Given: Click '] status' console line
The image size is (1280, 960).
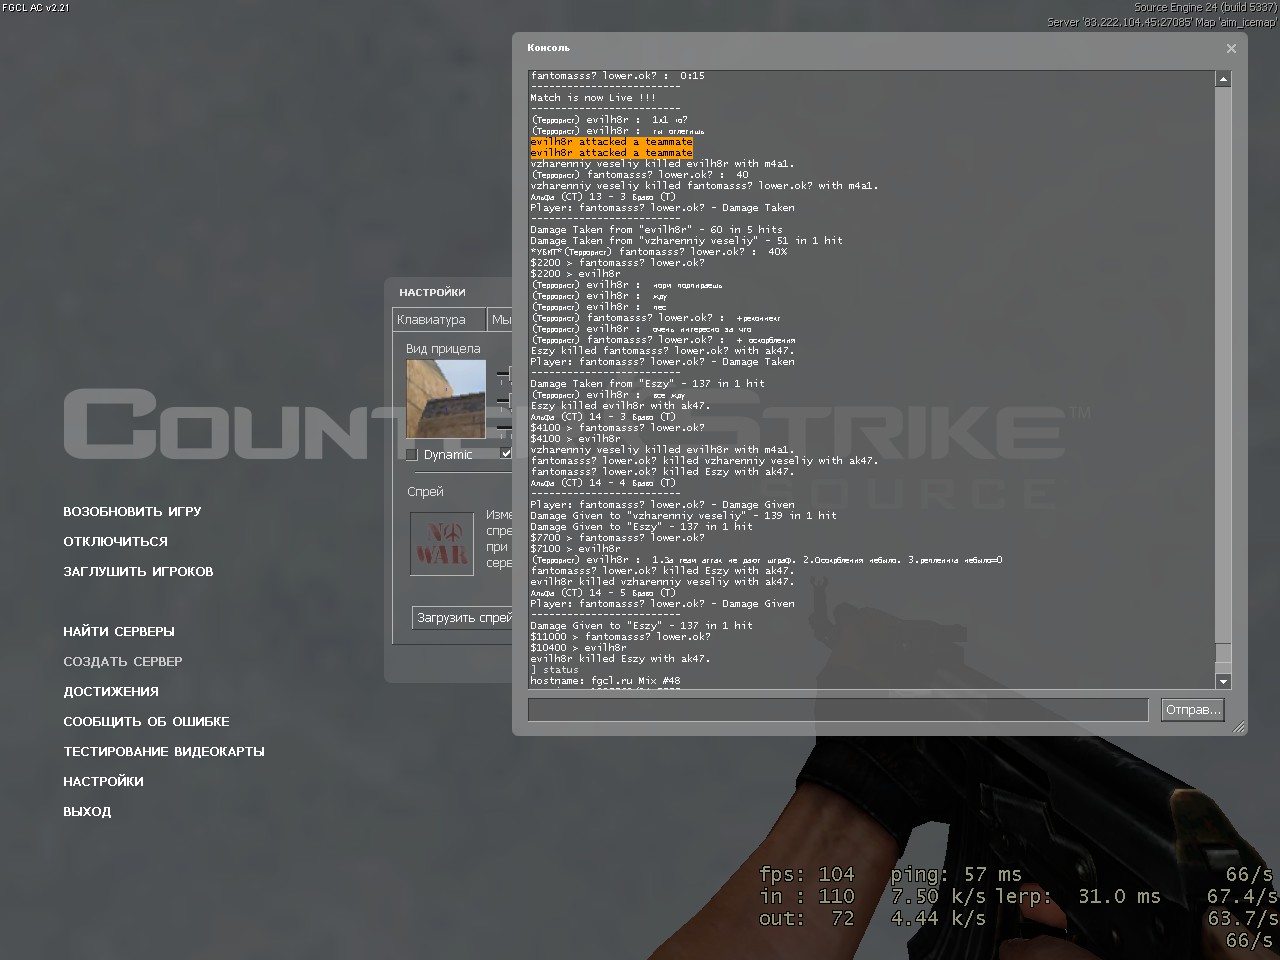Looking at the screenshot, I should pos(554,670).
